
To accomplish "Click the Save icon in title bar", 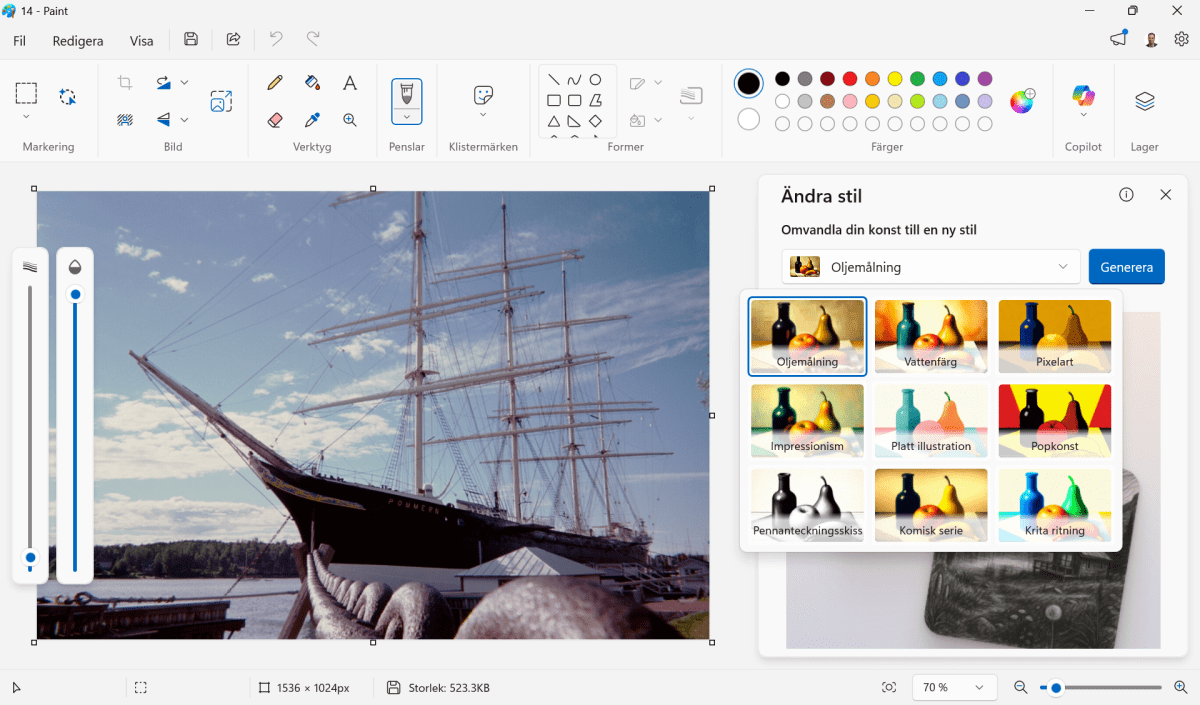I will coord(191,39).
